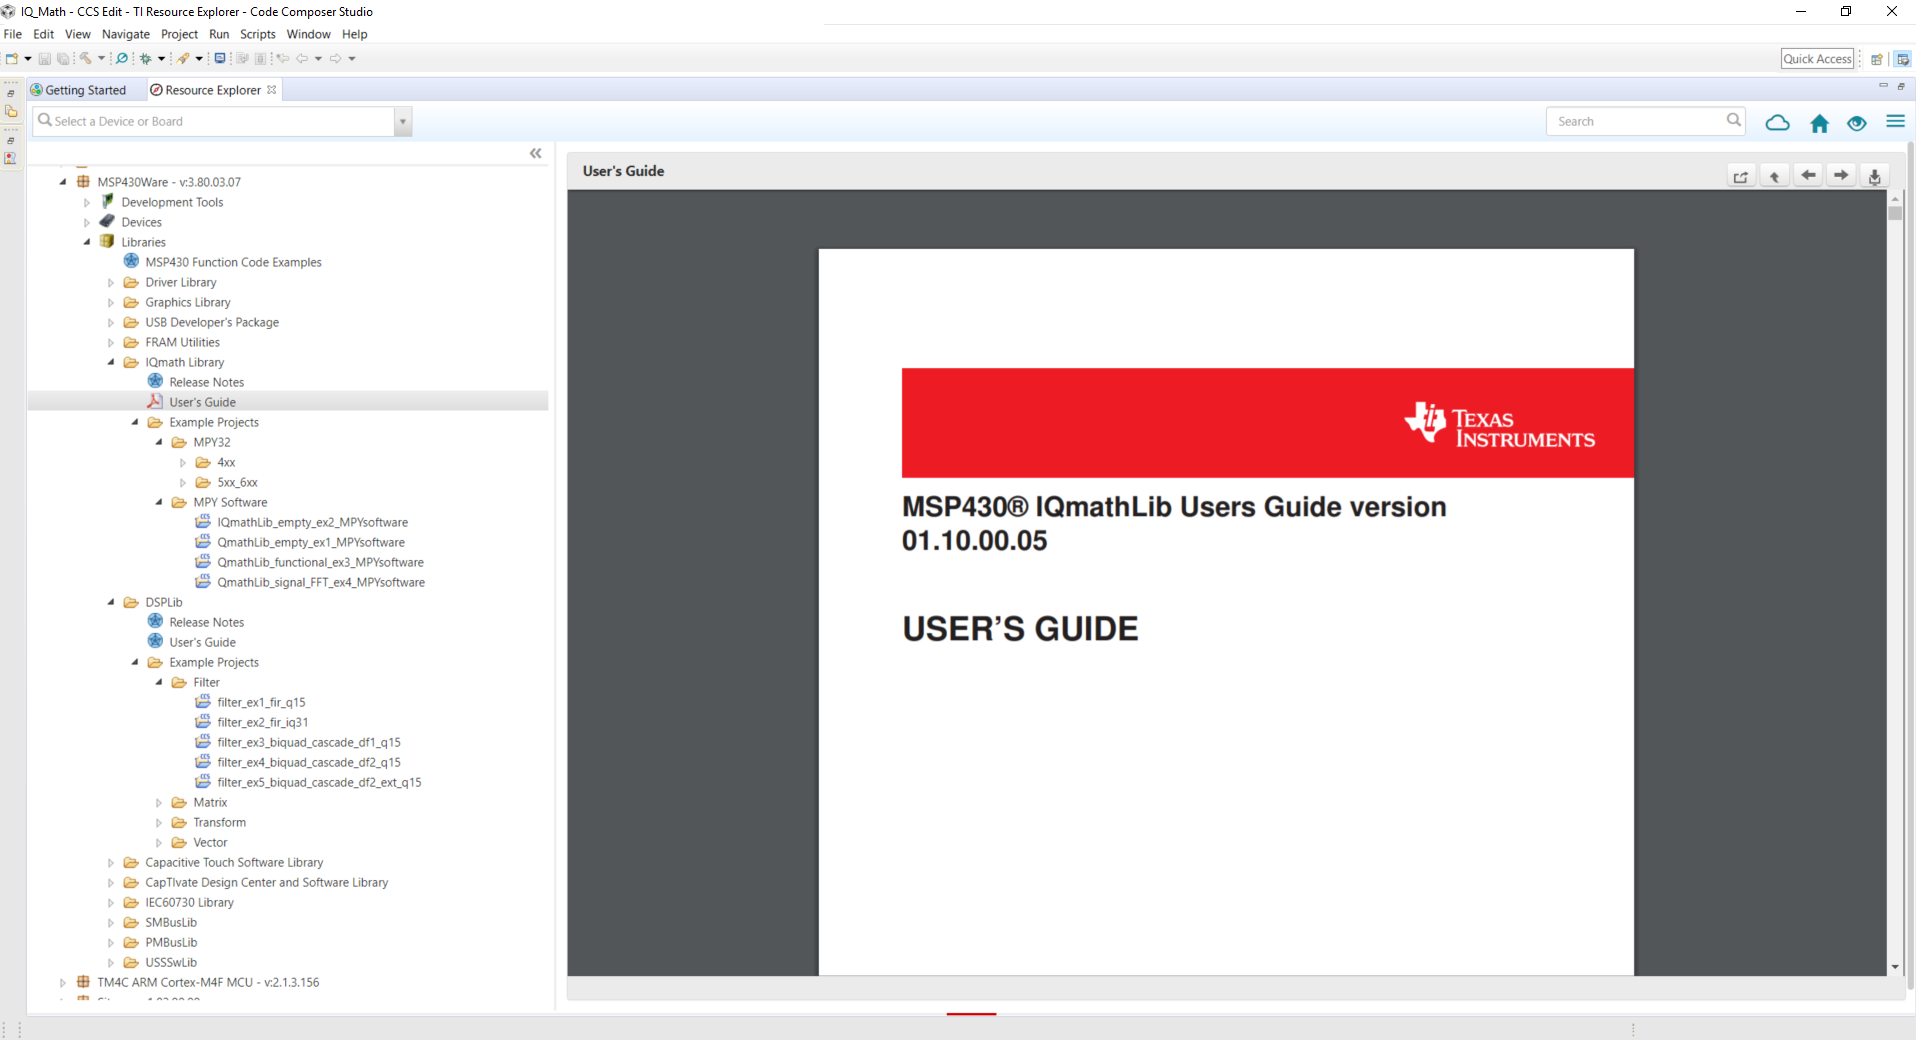Open the Project menu
This screenshot has width=1916, height=1040.
coord(180,34)
